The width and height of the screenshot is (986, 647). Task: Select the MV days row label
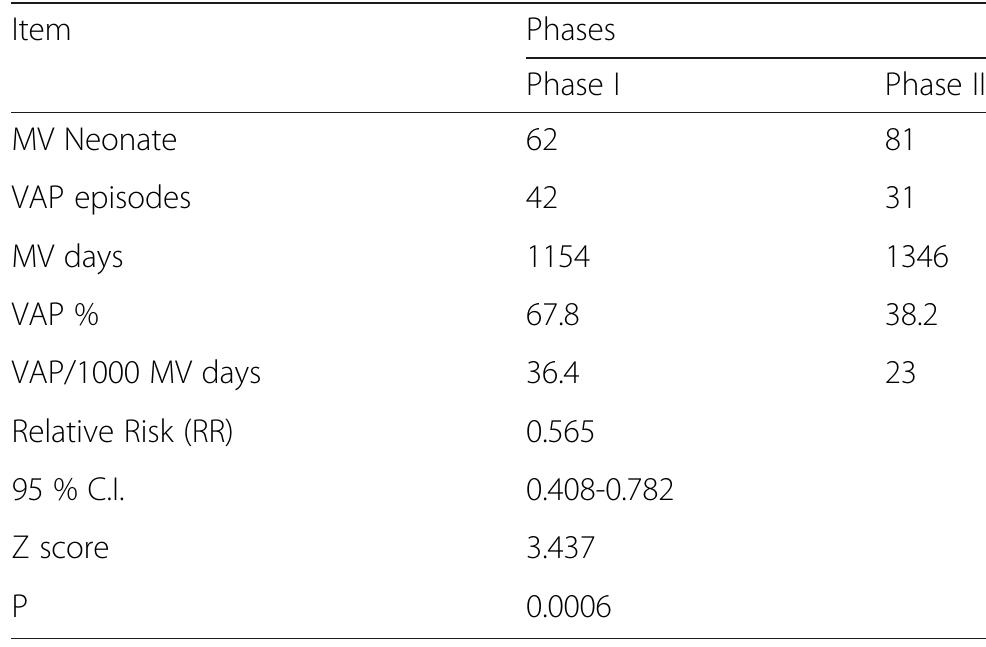pos(67,257)
